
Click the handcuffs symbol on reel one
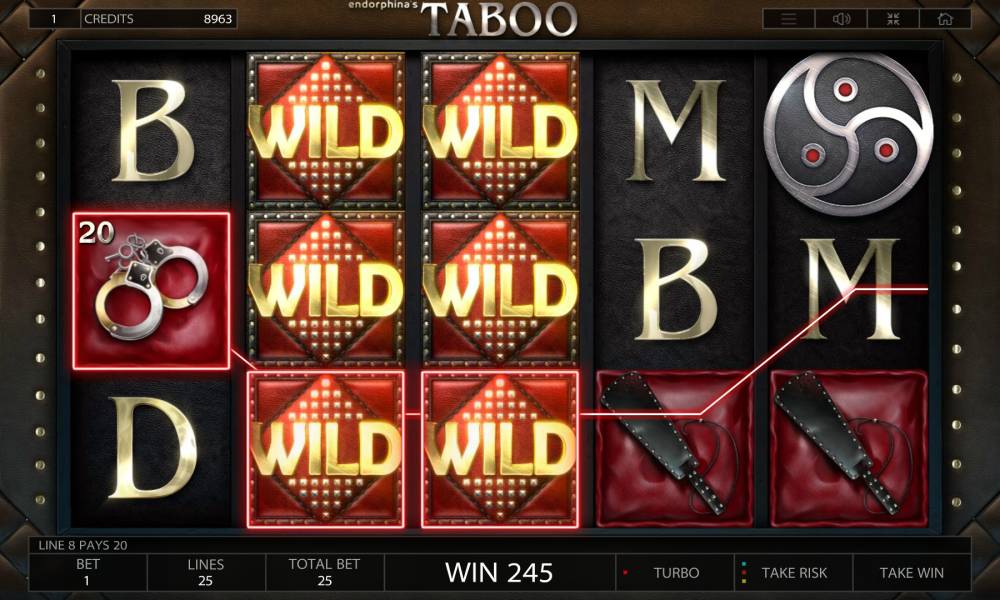151,291
